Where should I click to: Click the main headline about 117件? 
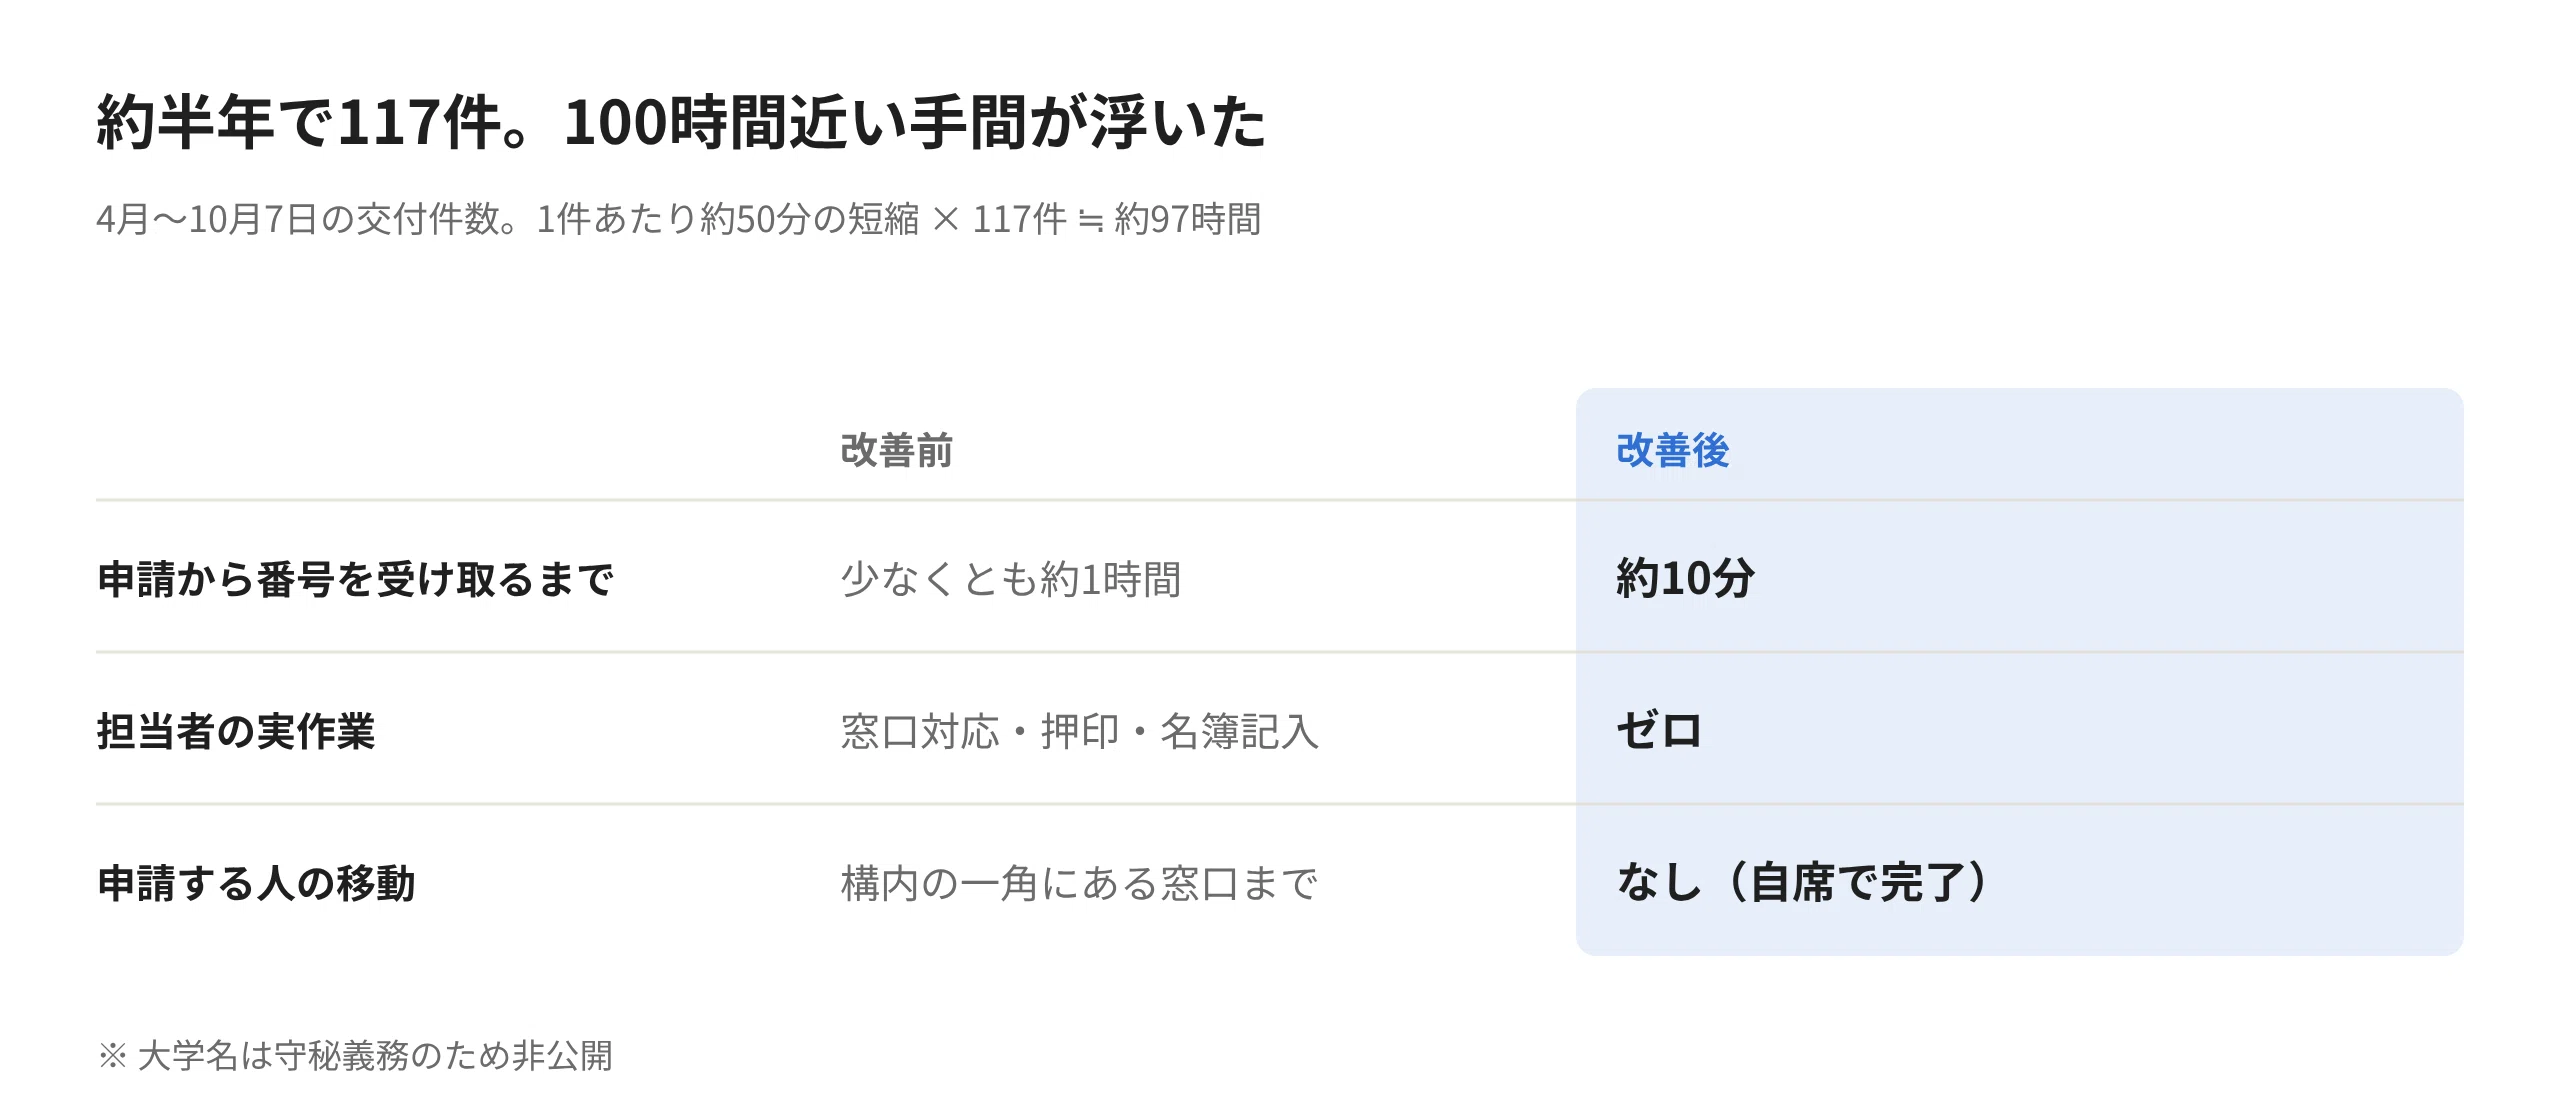pos(681,122)
